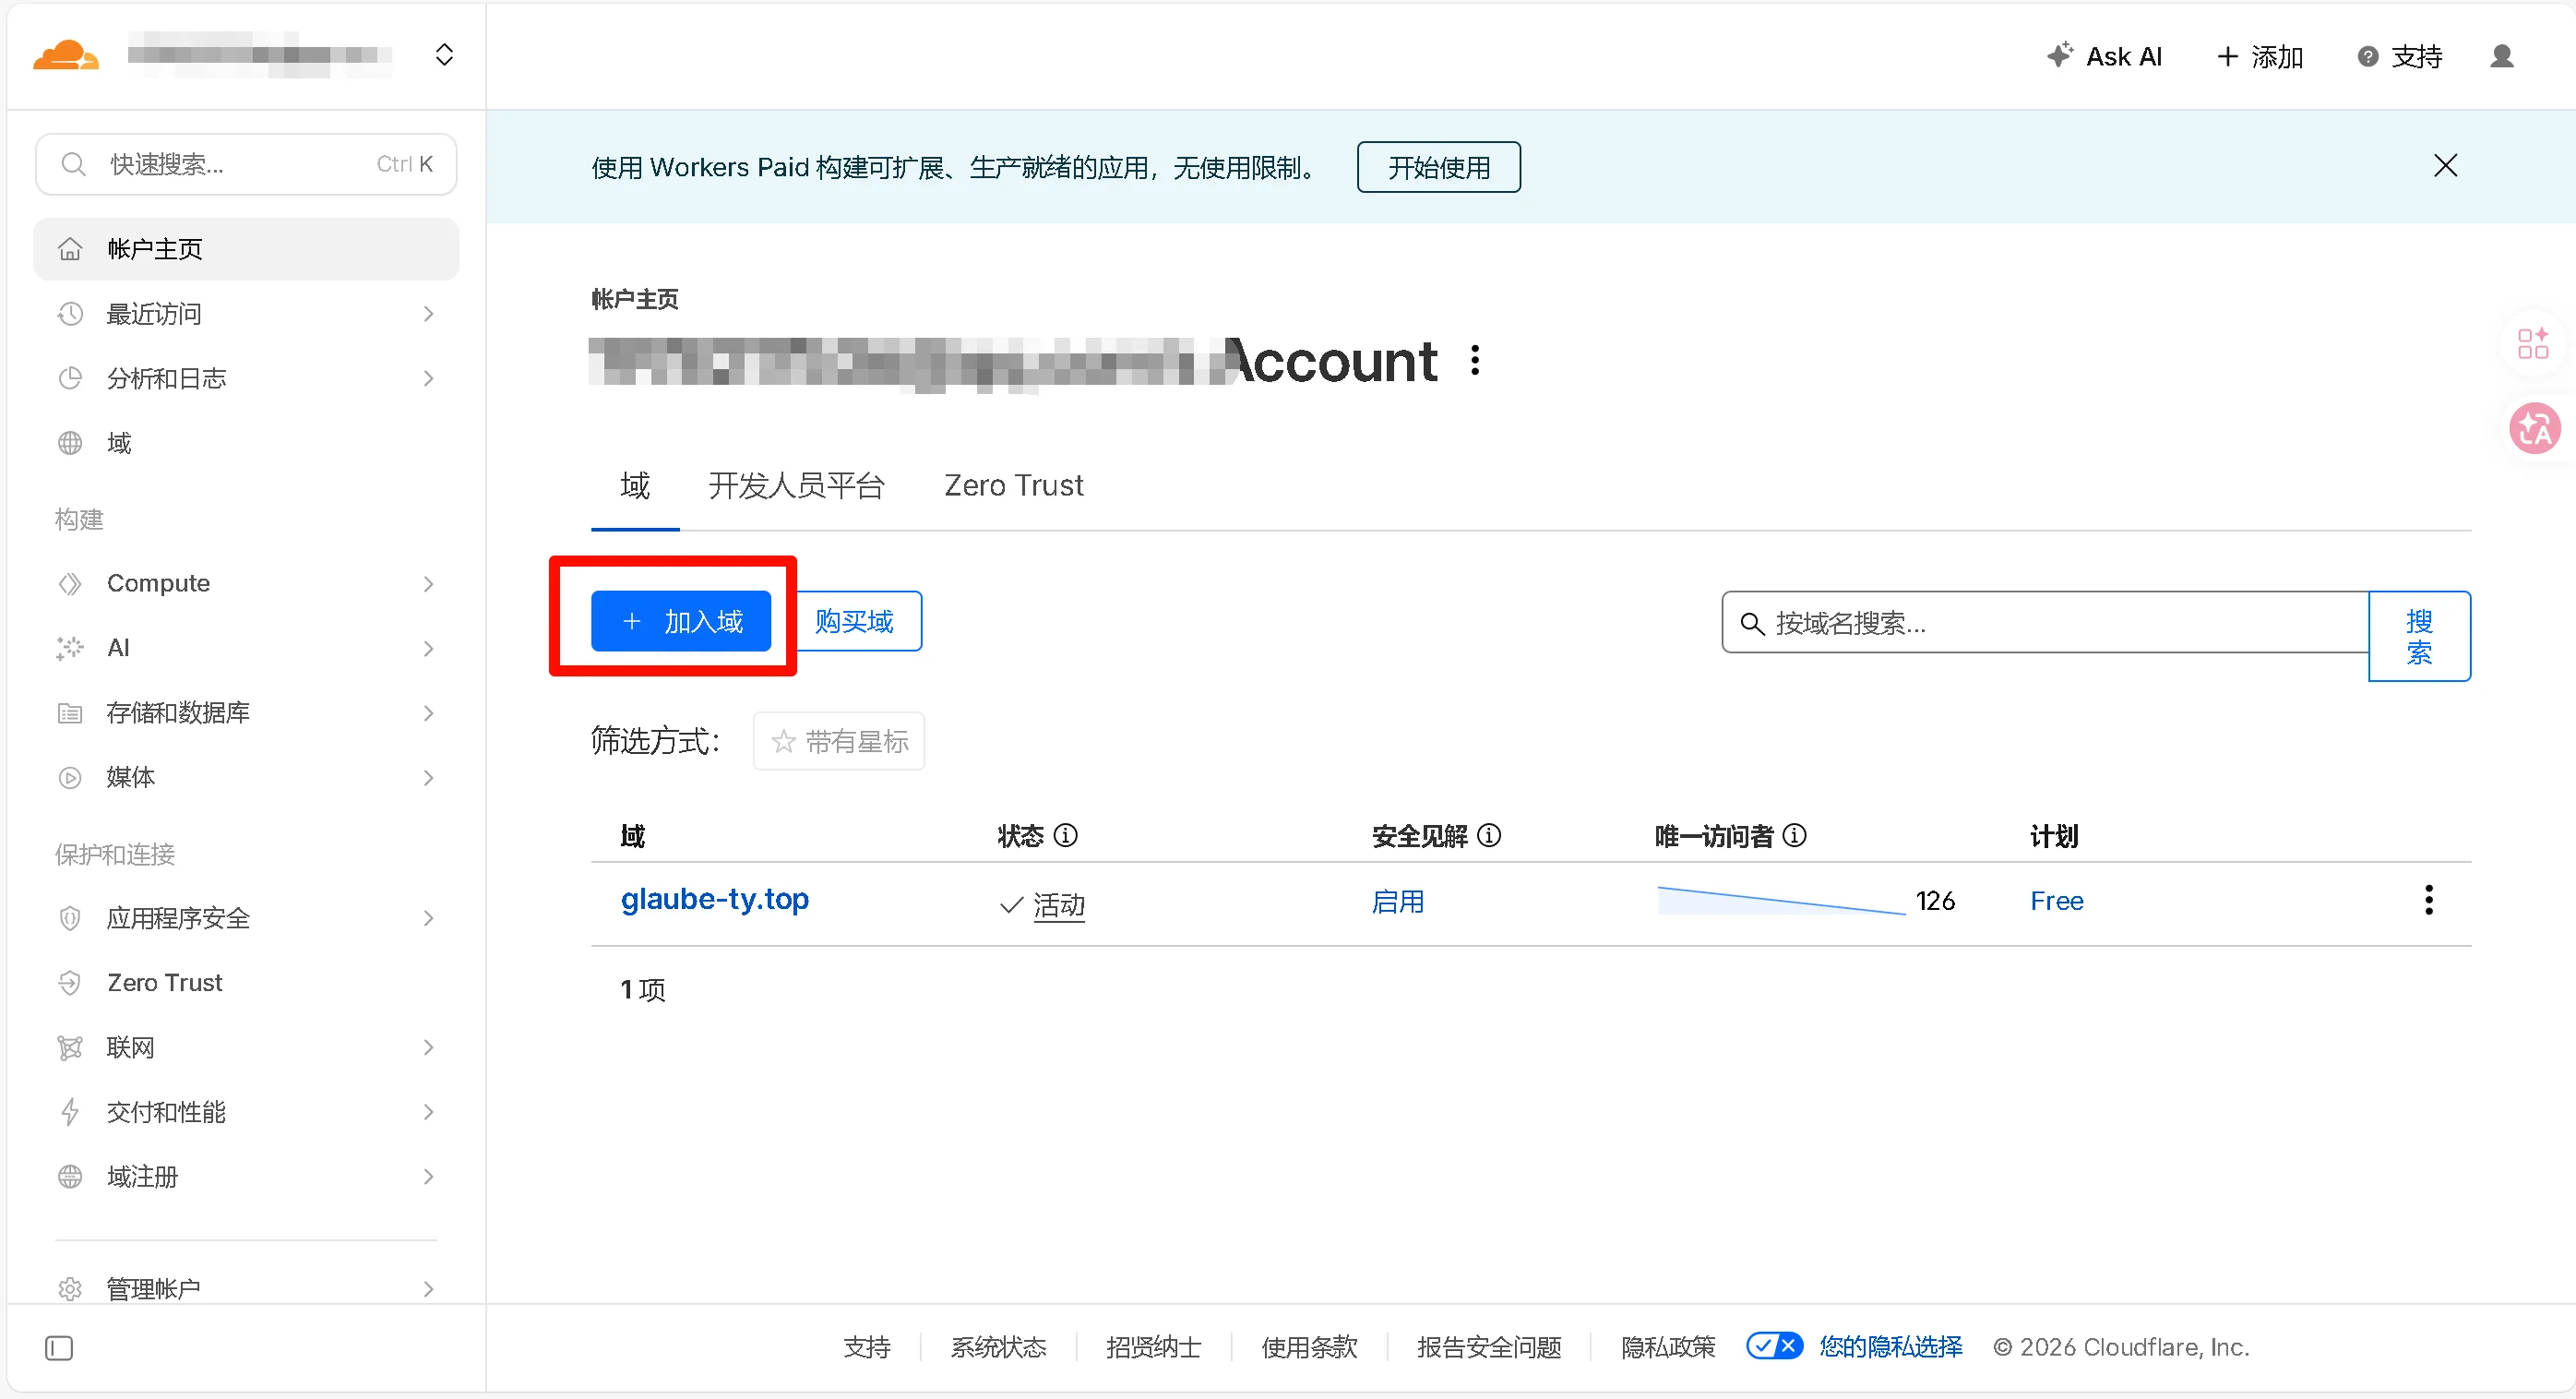
Task: Open the account title kebab menu
Action: tap(1475, 360)
